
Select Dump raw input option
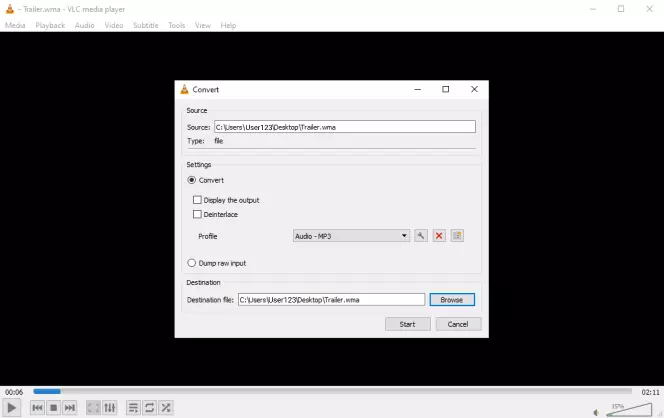(x=191, y=263)
